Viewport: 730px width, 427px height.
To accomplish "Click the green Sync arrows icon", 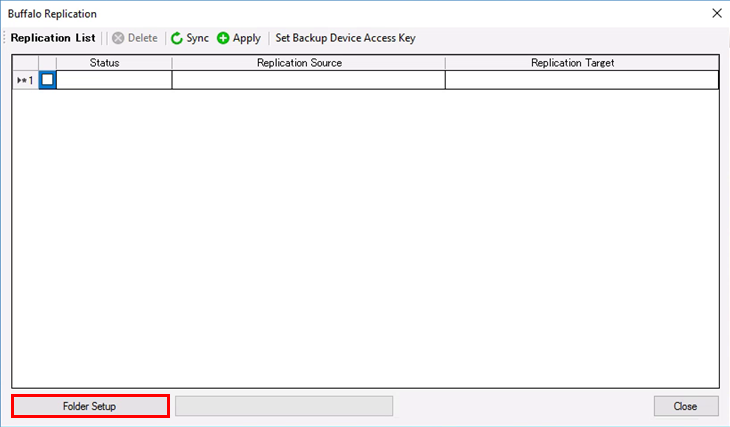I will (x=177, y=38).
